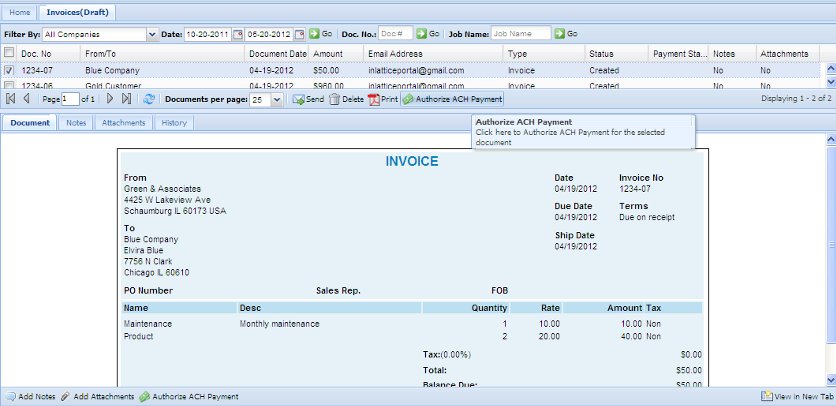
Task: Click the Print PDF icon
Action: coord(375,100)
